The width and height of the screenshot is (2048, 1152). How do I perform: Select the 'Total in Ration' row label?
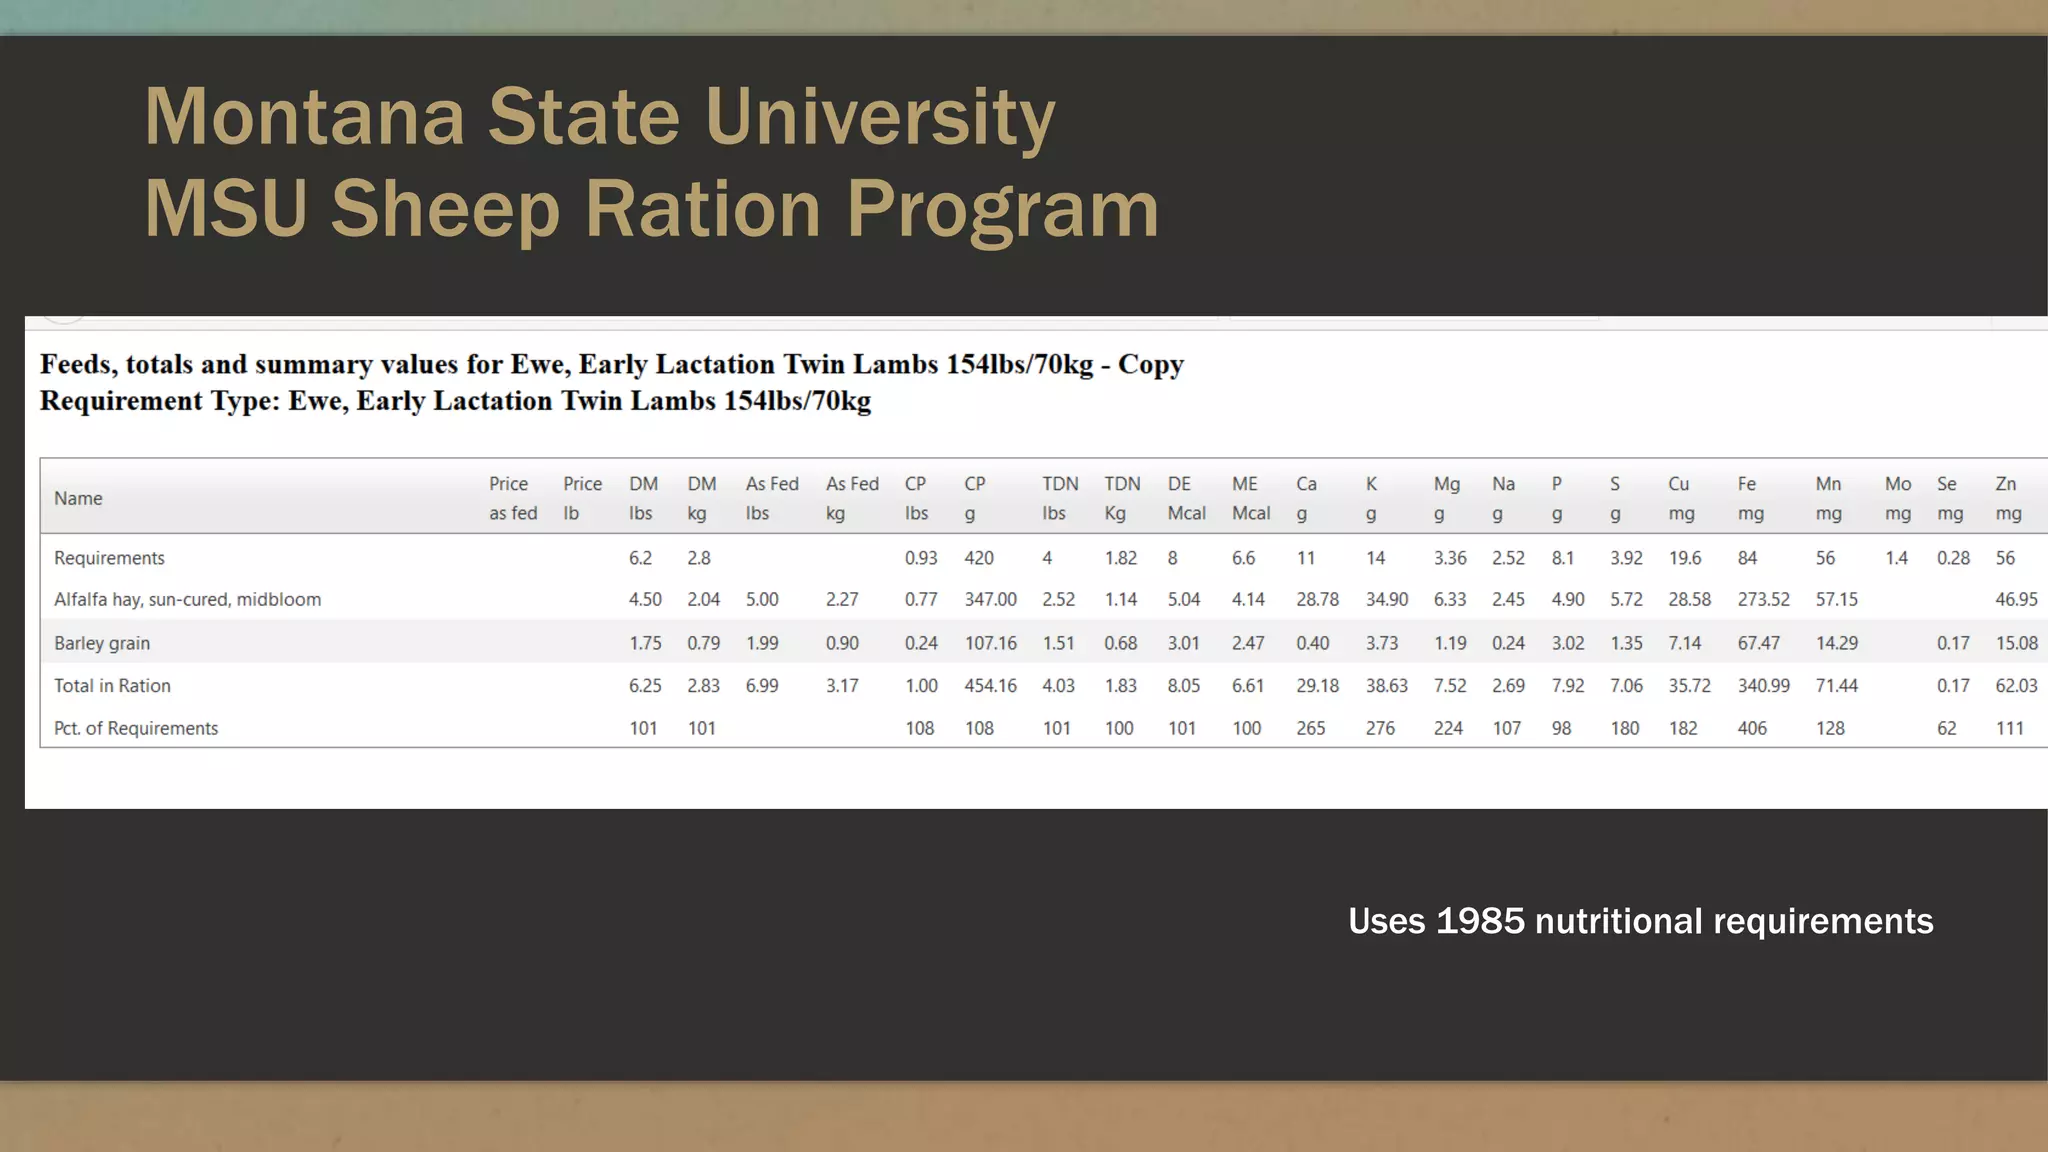click(112, 686)
